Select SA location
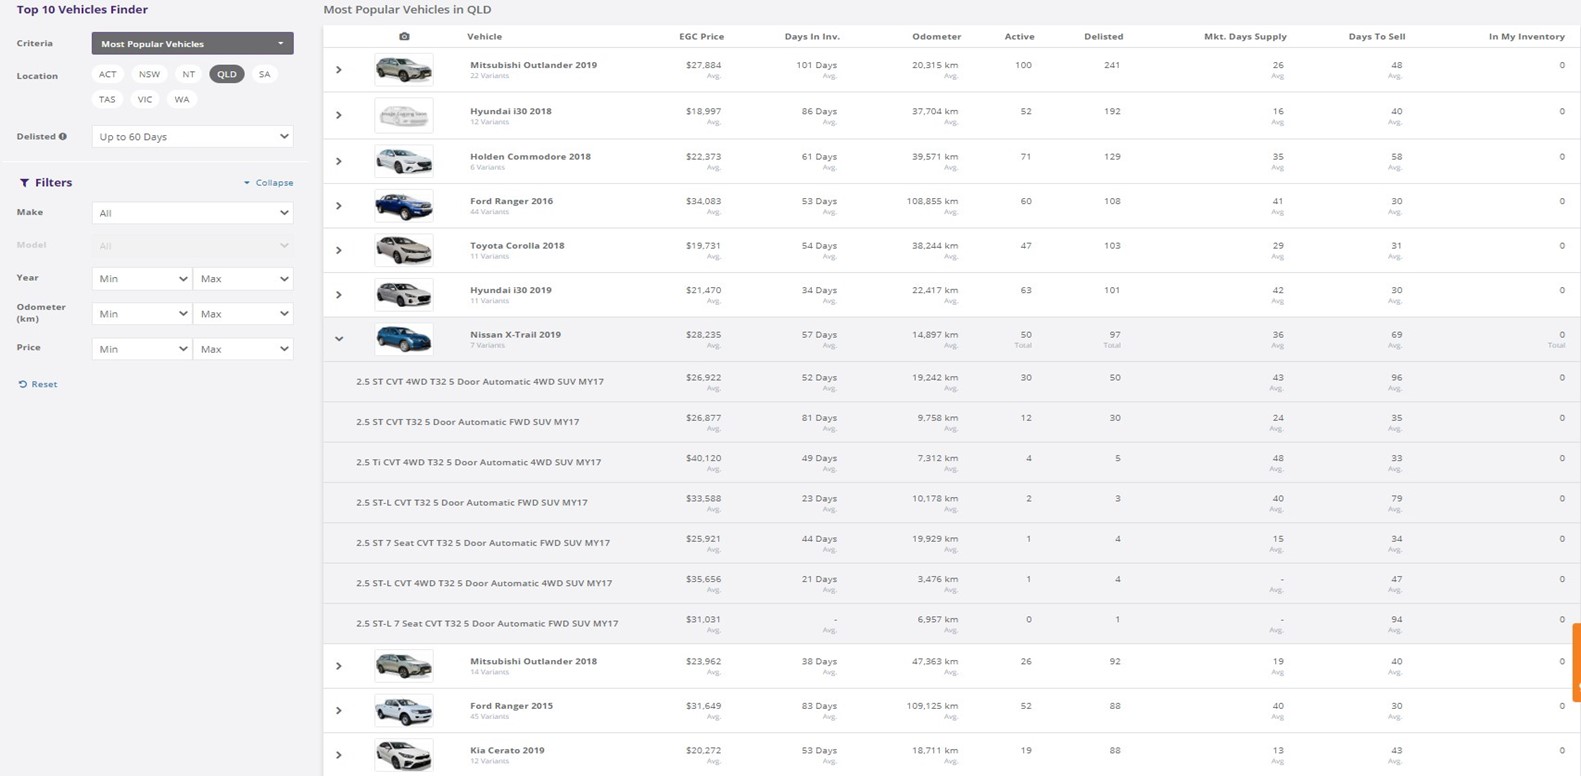Image resolution: width=1581 pixels, height=776 pixels. point(264,74)
